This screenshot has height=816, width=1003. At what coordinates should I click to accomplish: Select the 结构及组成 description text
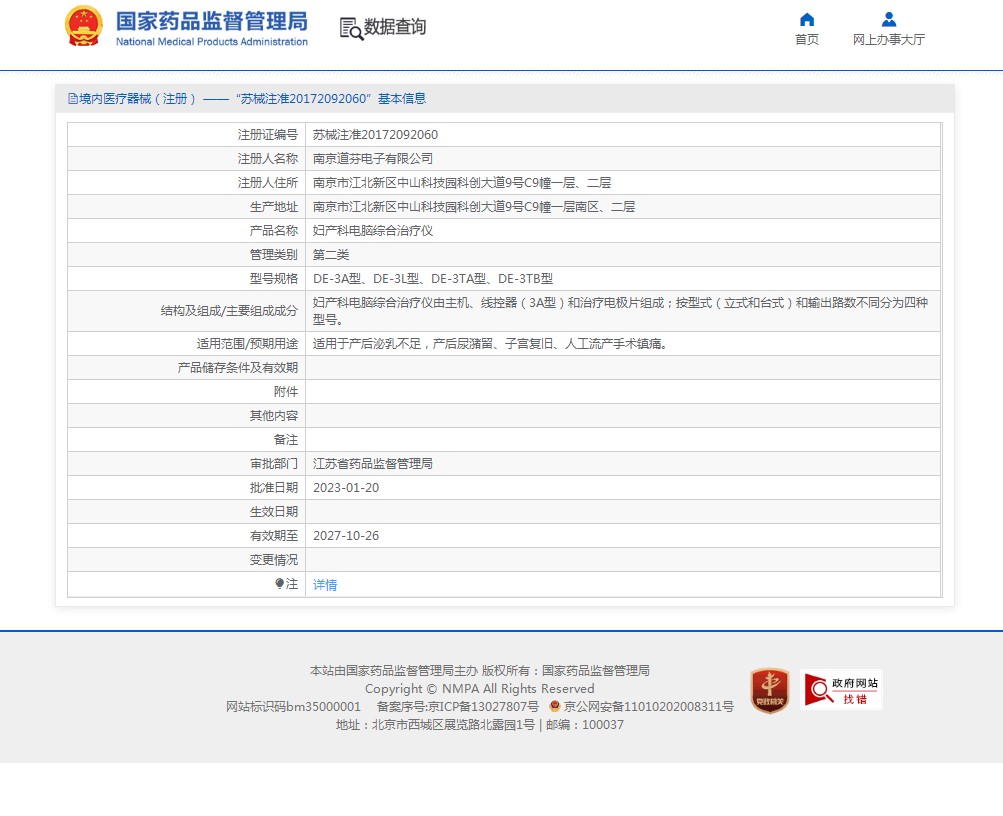coord(620,311)
